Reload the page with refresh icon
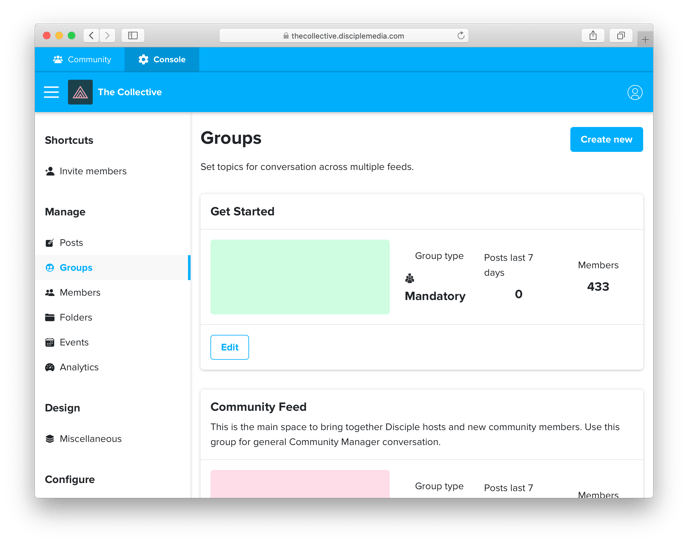Screen dimensions: 688x544 461,36
